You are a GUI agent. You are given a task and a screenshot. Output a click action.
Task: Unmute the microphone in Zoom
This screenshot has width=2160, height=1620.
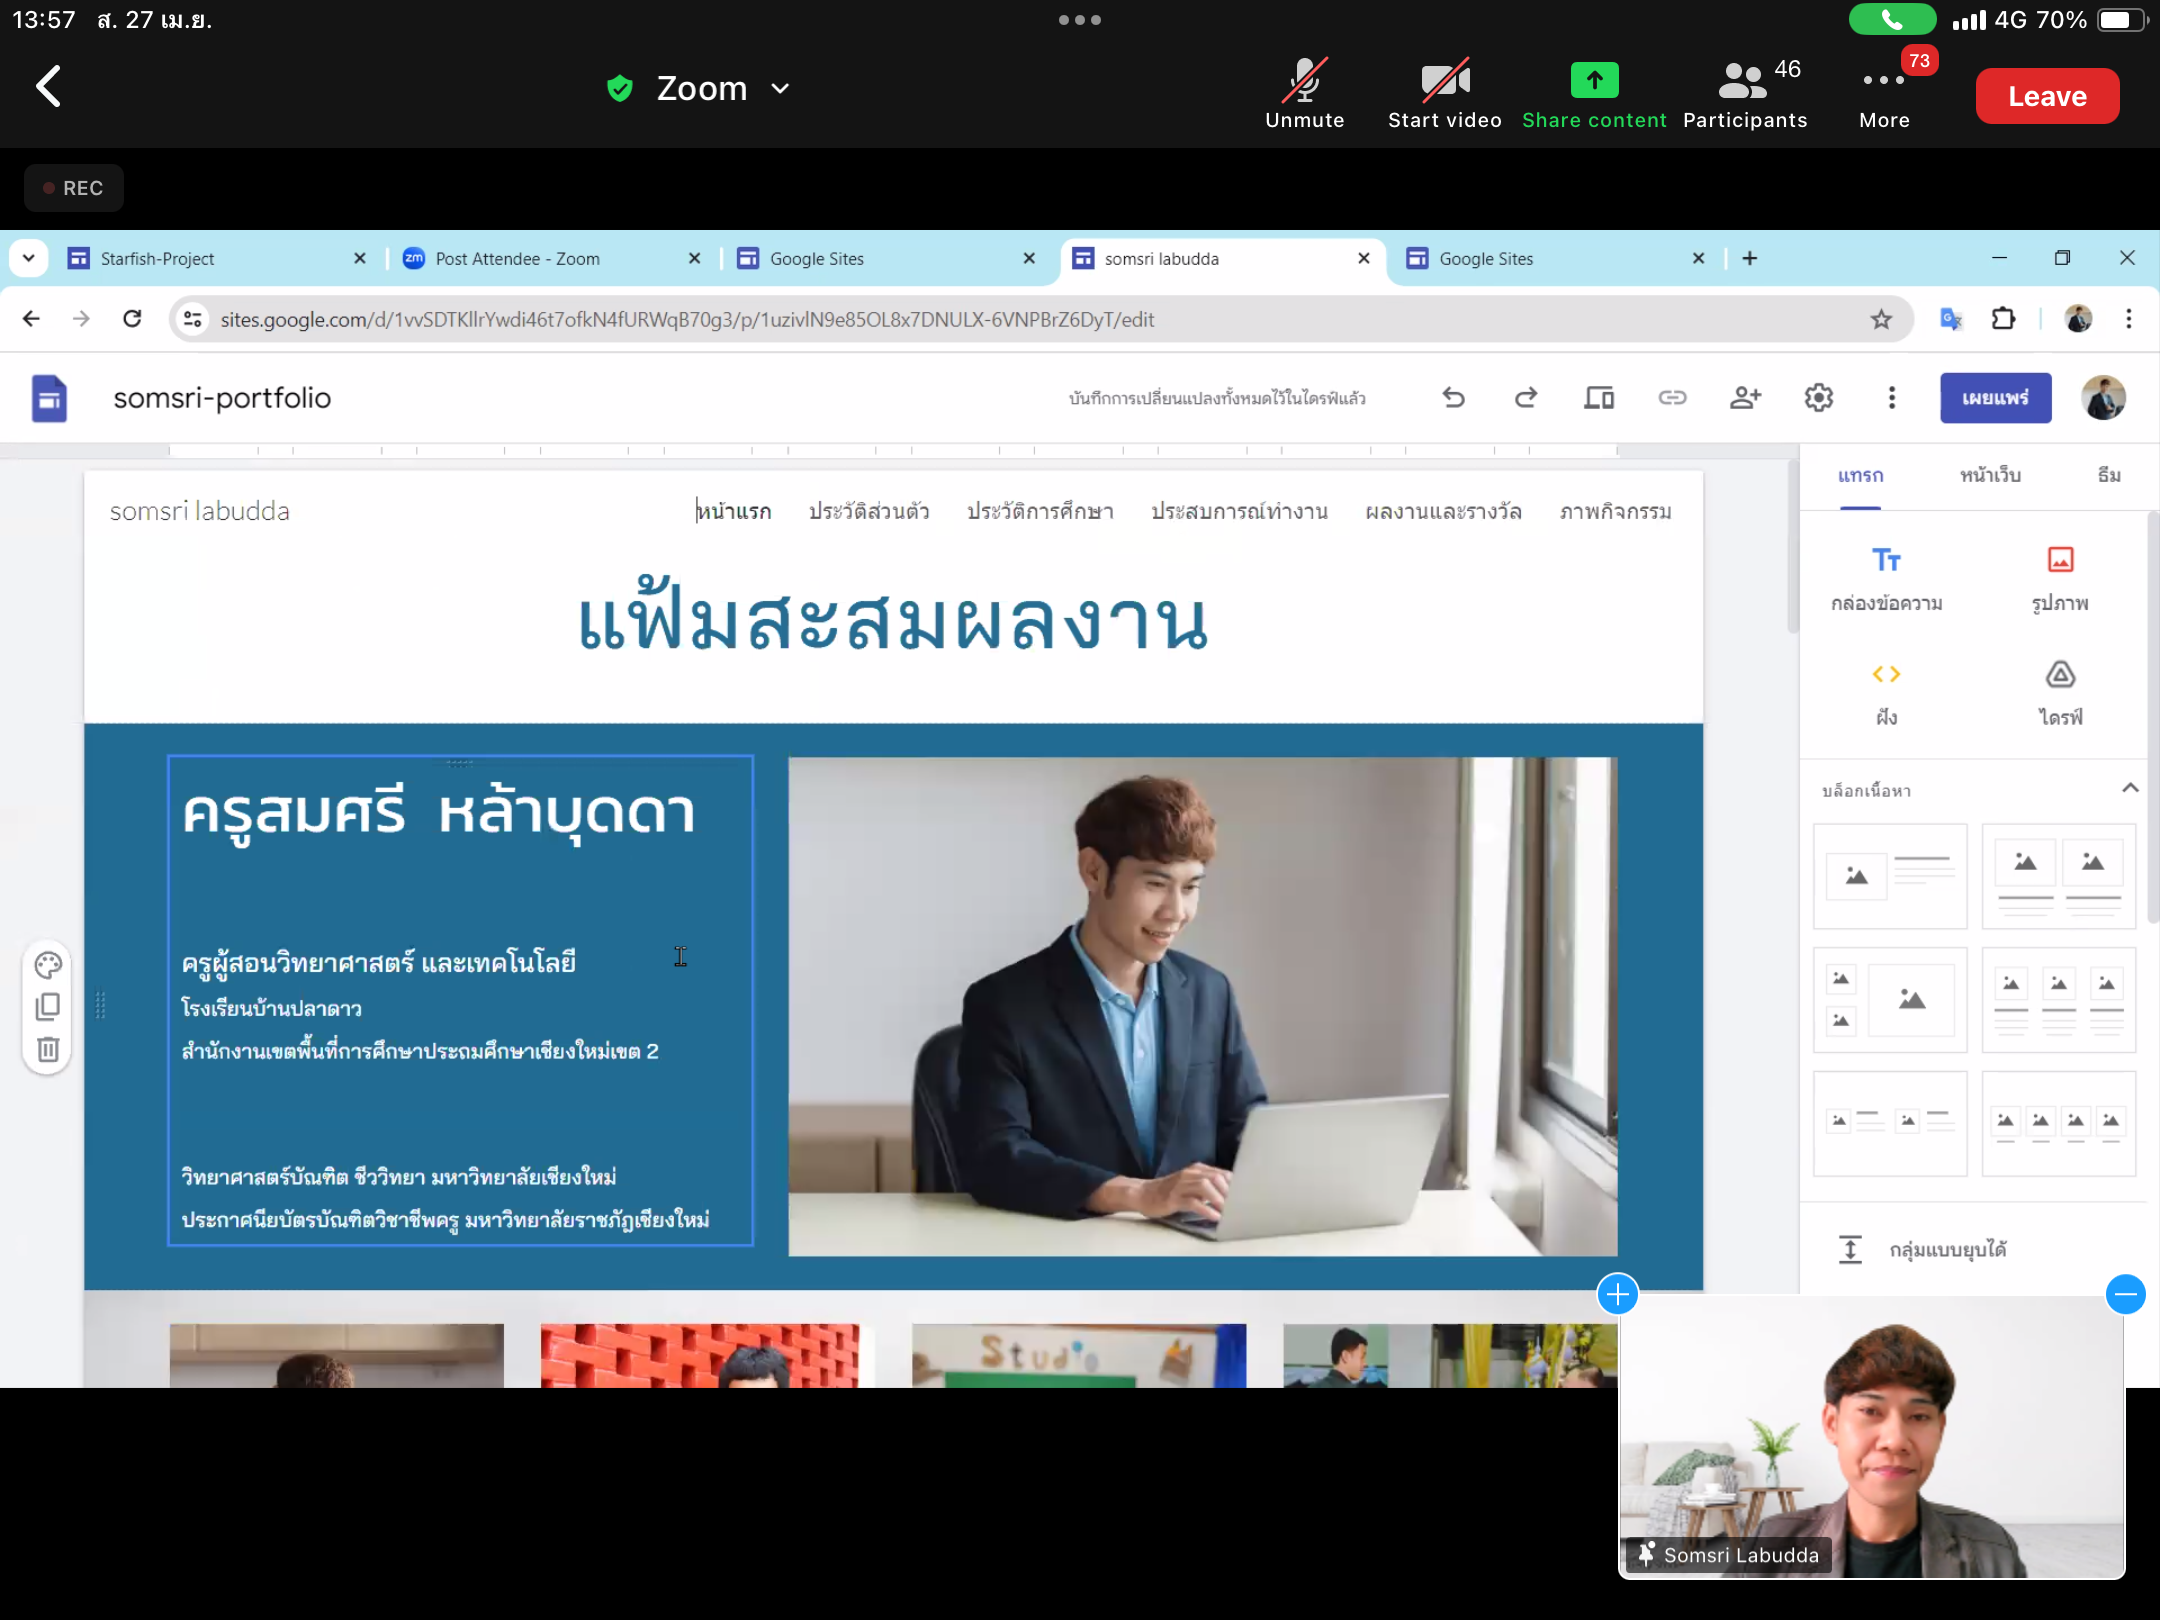(x=1305, y=92)
